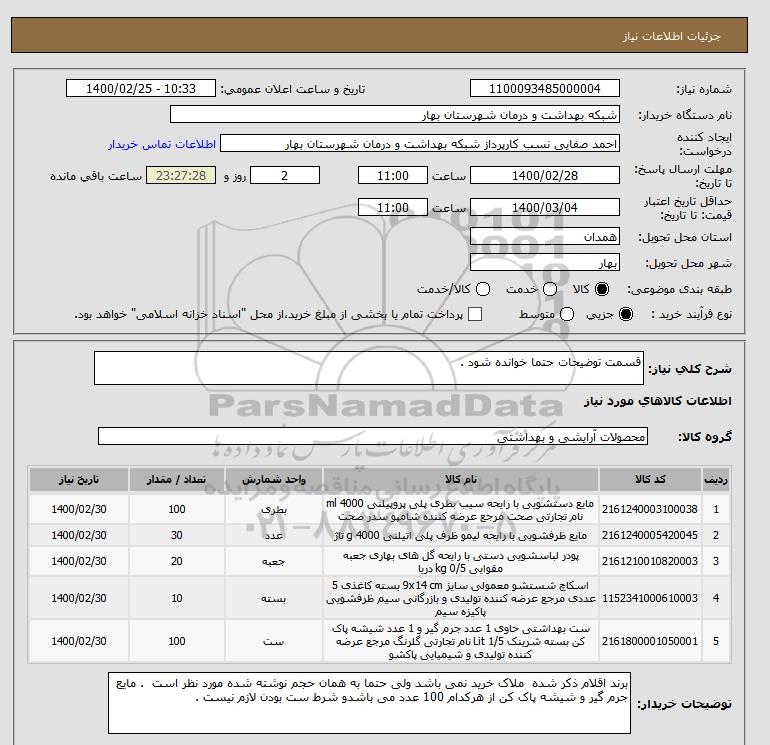Click the اطلاعات کالاهای مورد نیاز heading
The image size is (770, 745).
point(658,401)
